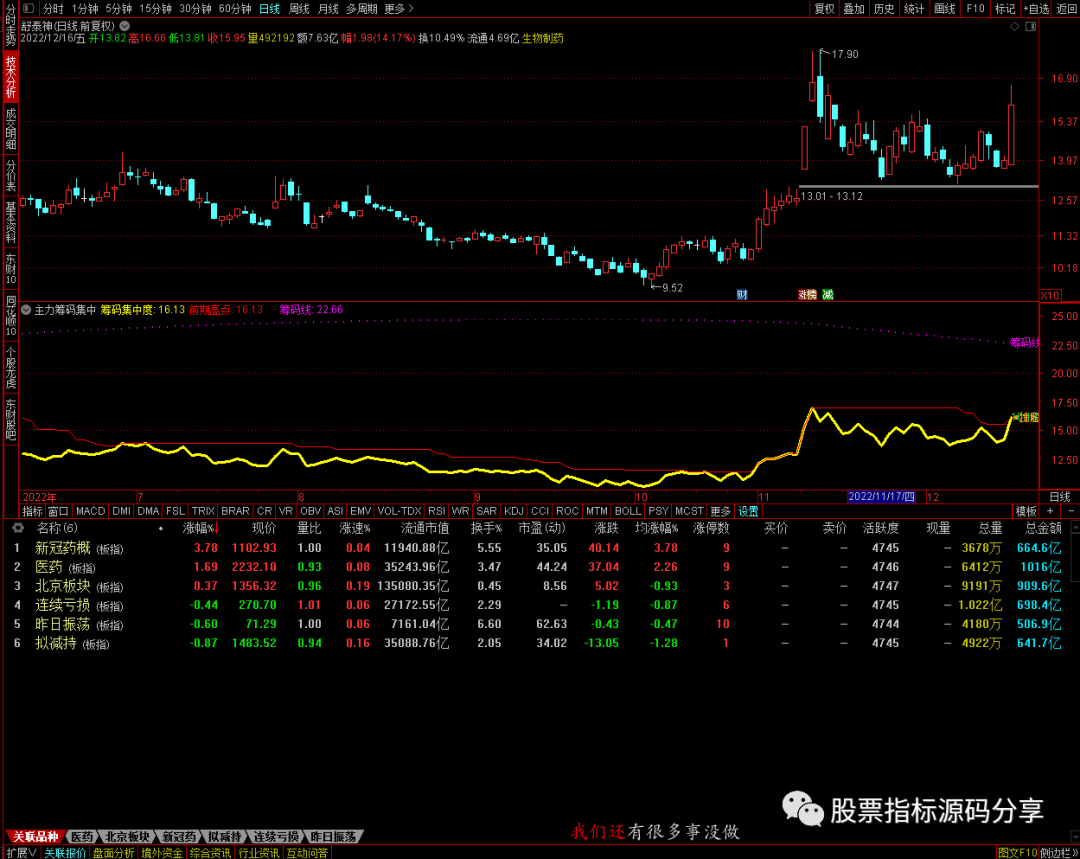Image resolution: width=1080 pixels, height=859 pixels.
Task: Add stock via +自选 button
Action: point(1036,8)
